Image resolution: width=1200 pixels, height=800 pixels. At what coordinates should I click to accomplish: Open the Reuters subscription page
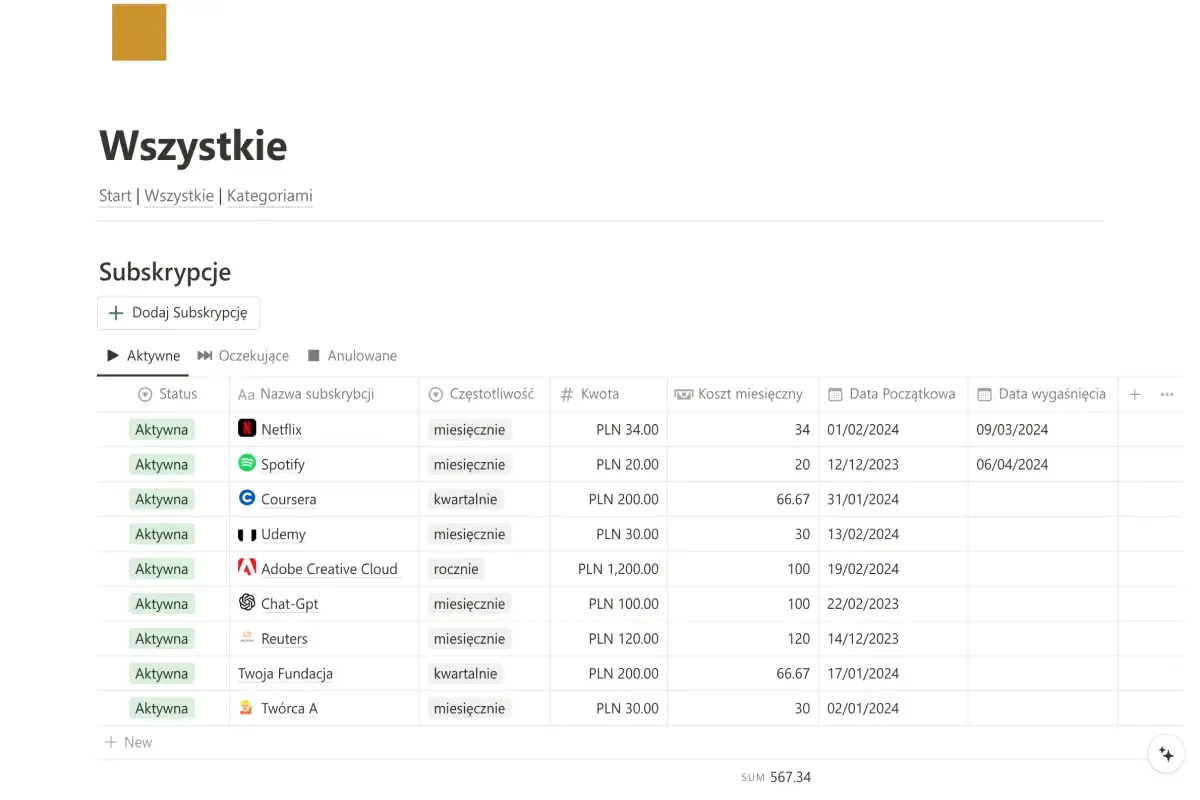[x=284, y=639]
